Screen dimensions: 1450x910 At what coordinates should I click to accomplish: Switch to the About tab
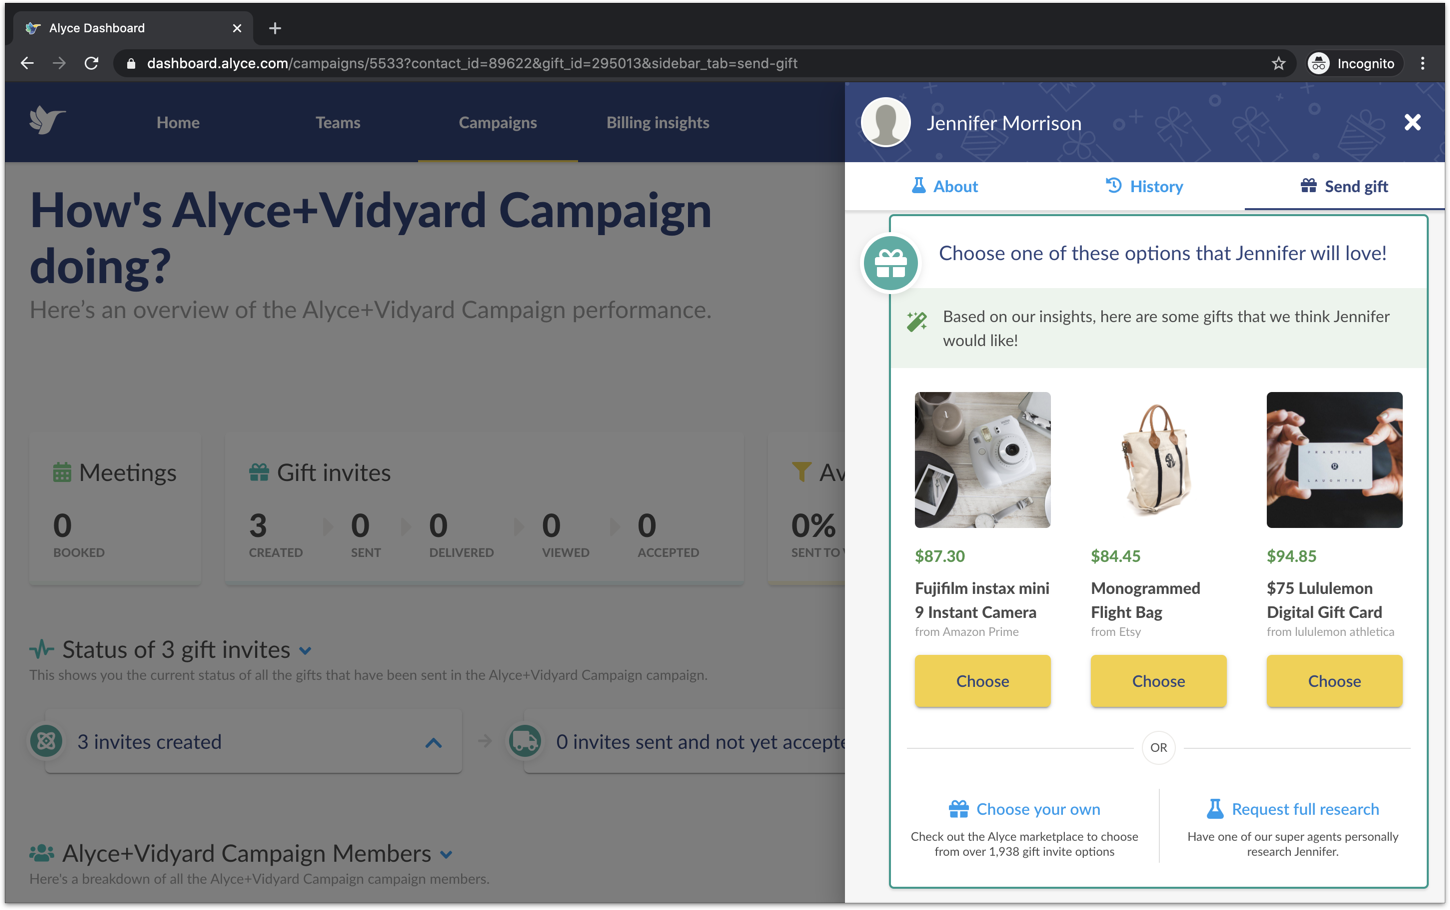click(x=945, y=186)
